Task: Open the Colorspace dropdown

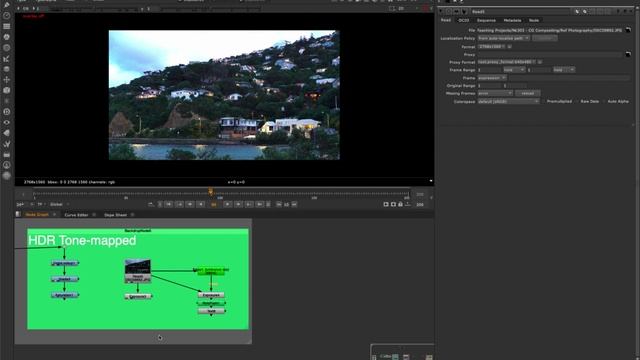Action: point(509,101)
